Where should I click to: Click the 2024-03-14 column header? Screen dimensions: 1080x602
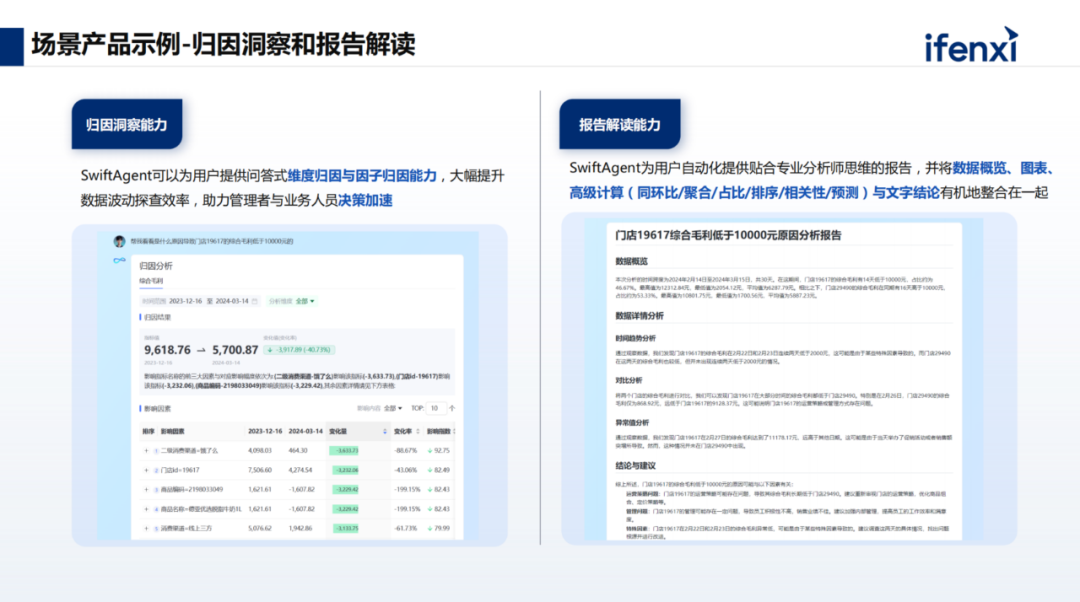coord(306,431)
